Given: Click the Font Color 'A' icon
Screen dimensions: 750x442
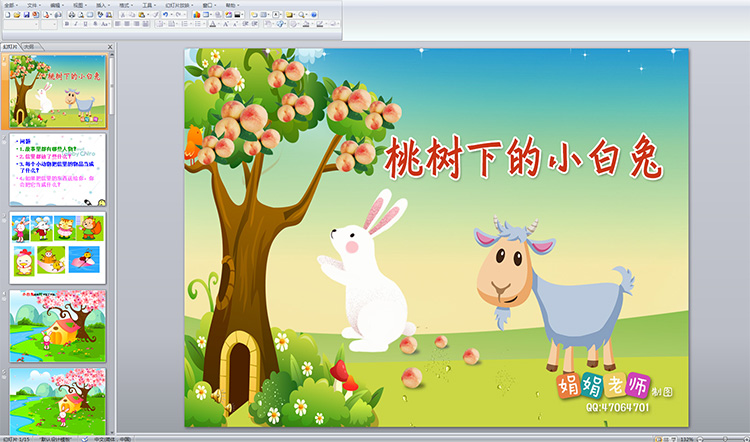Looking at the screenshot, I should click(212, 24).
